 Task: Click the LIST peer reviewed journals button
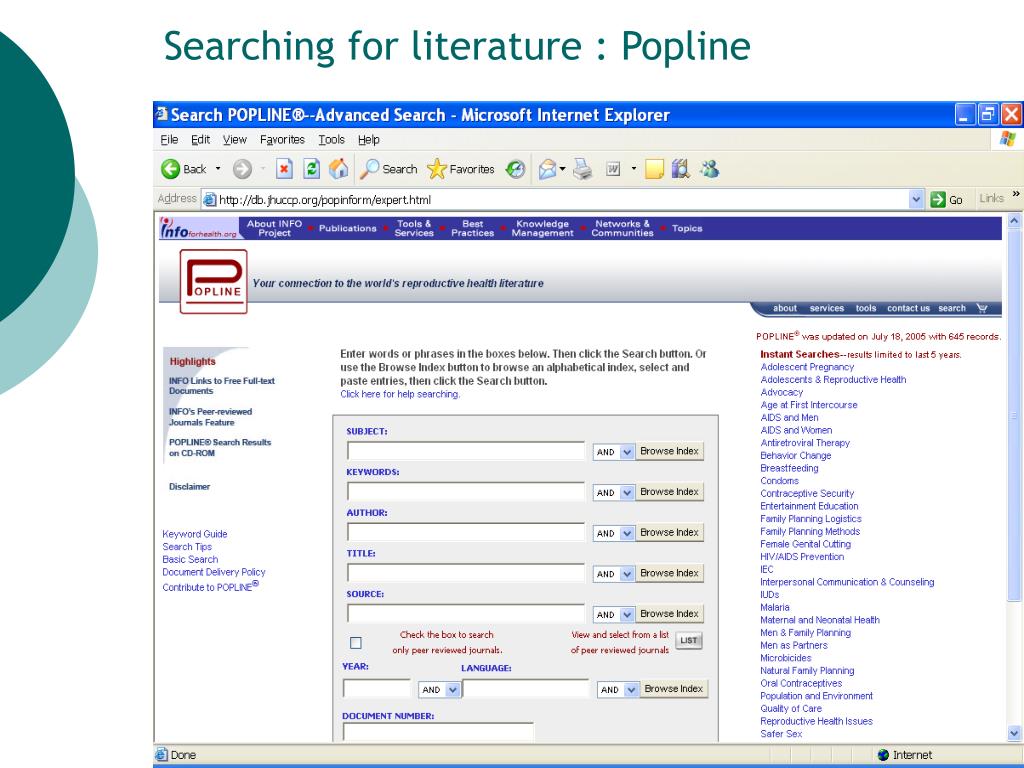689,641
